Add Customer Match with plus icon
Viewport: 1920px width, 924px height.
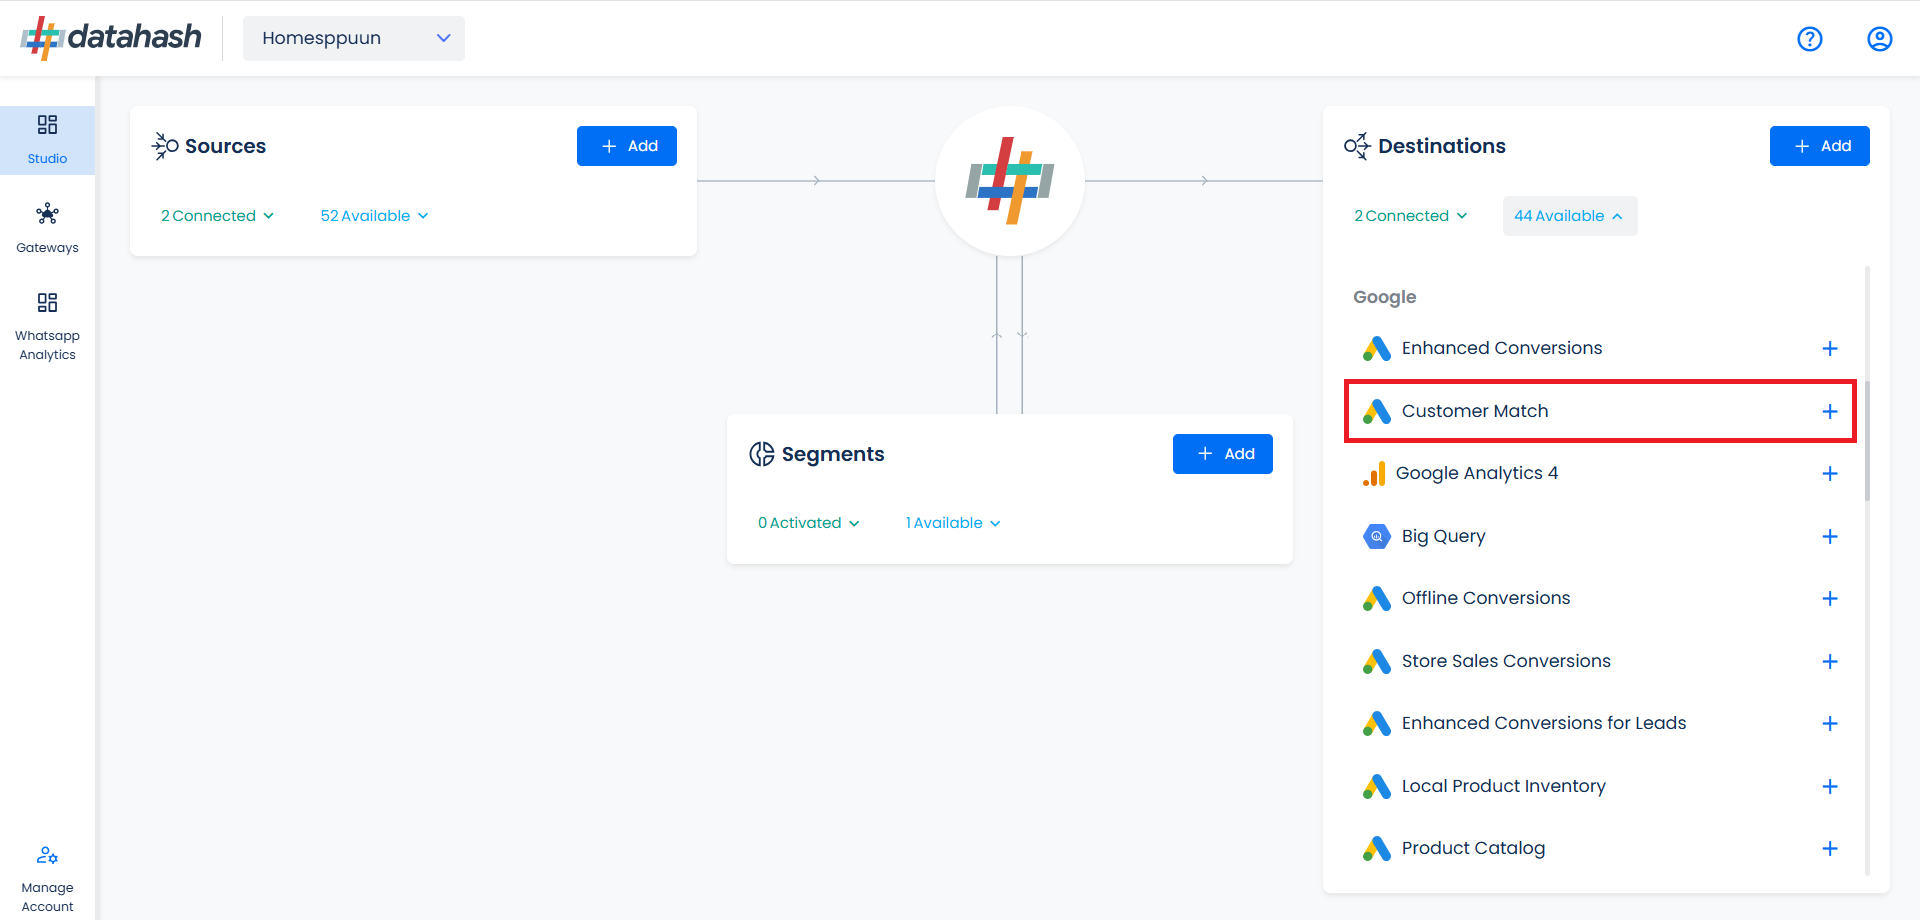[x=1830, y=411]
